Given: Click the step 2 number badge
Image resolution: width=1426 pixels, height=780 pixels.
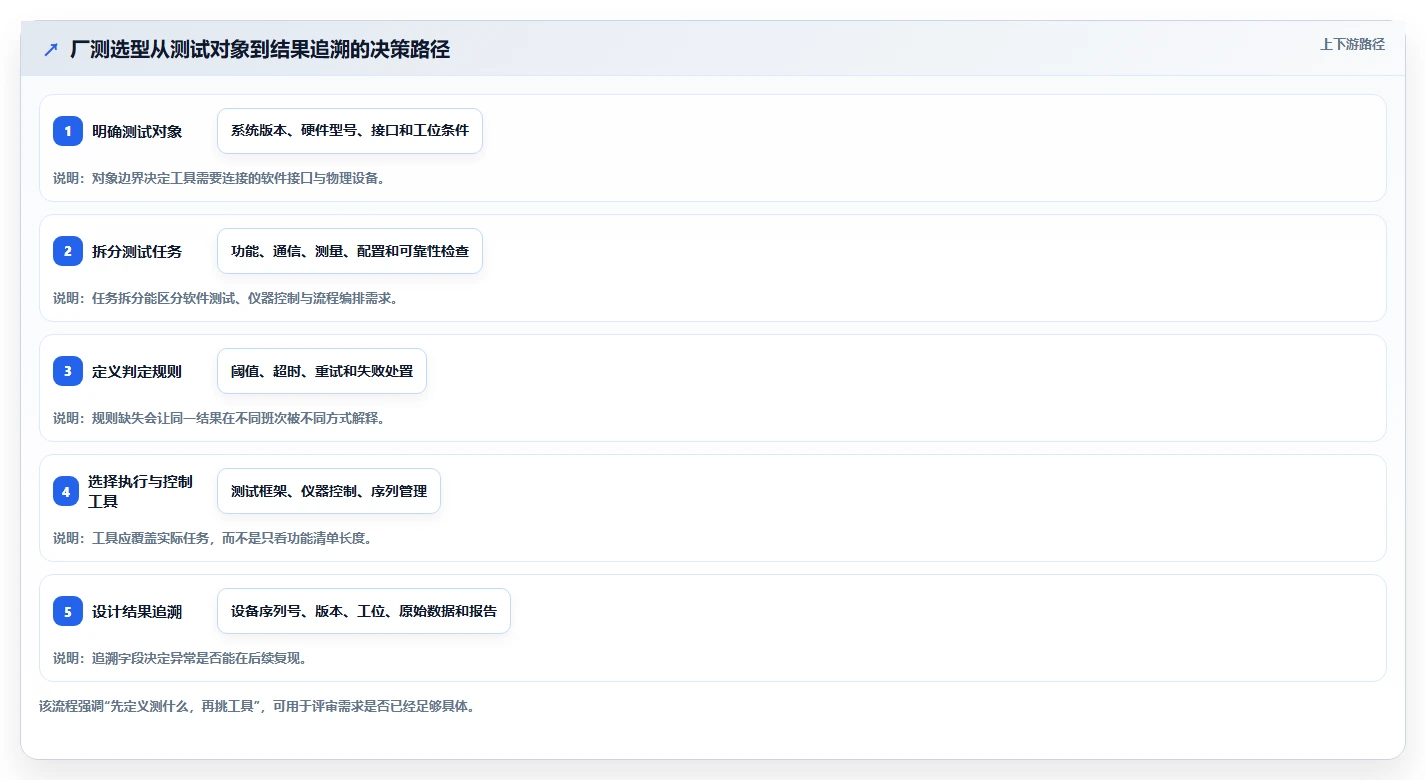Looking at the screenshot, I should tap(68, 251).
